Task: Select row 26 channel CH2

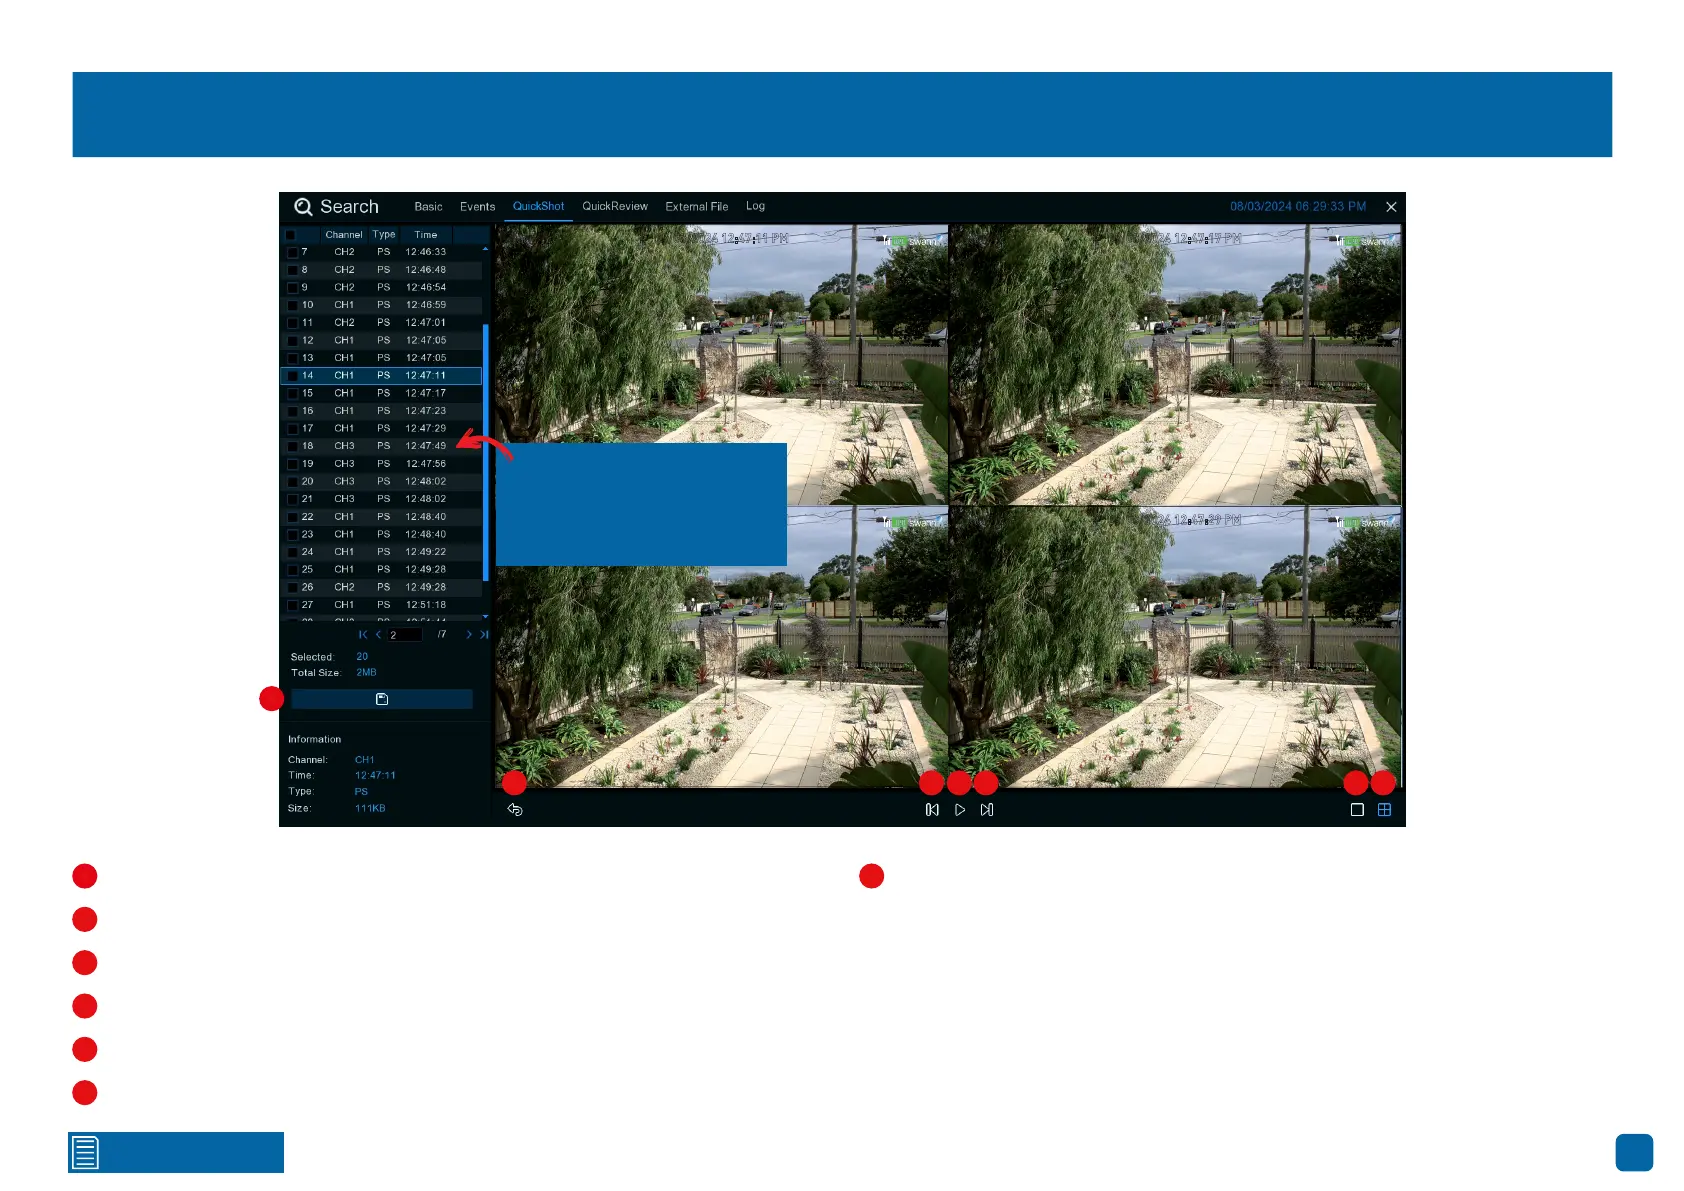Action: point(344,588)
